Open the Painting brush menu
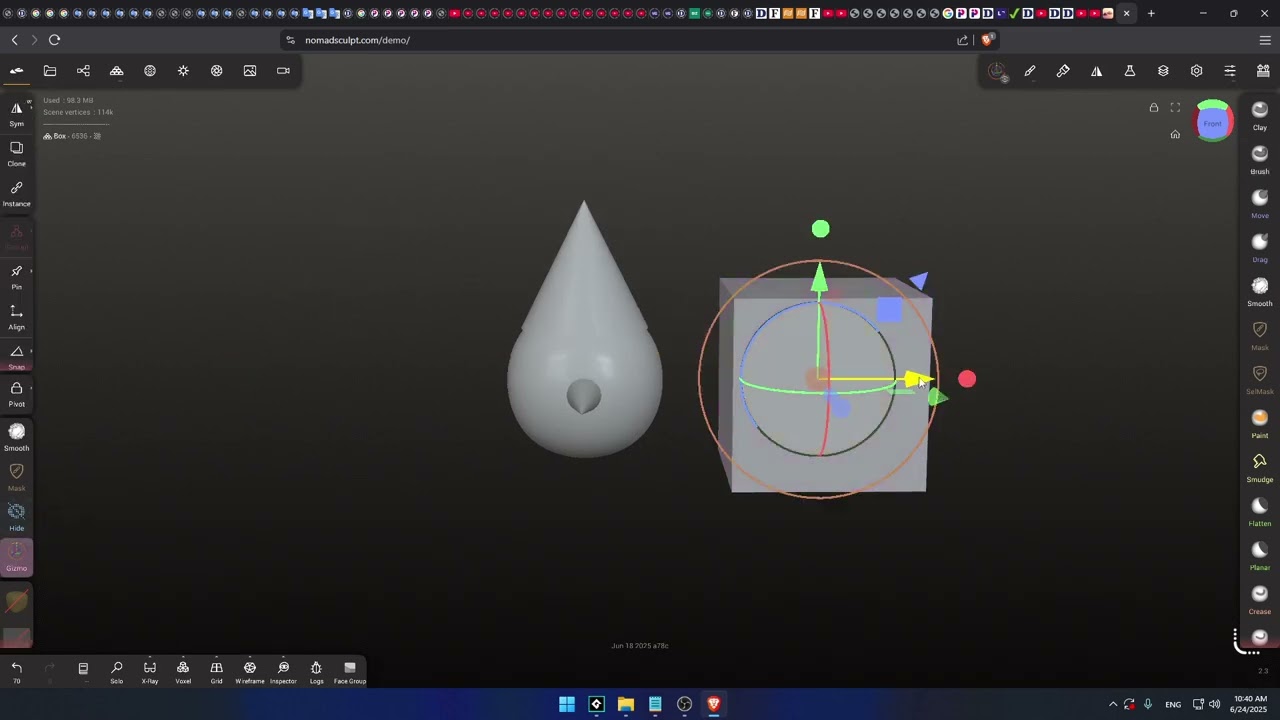The width and height of the screenshot is (1280, 720). [x=1063, y=71]
